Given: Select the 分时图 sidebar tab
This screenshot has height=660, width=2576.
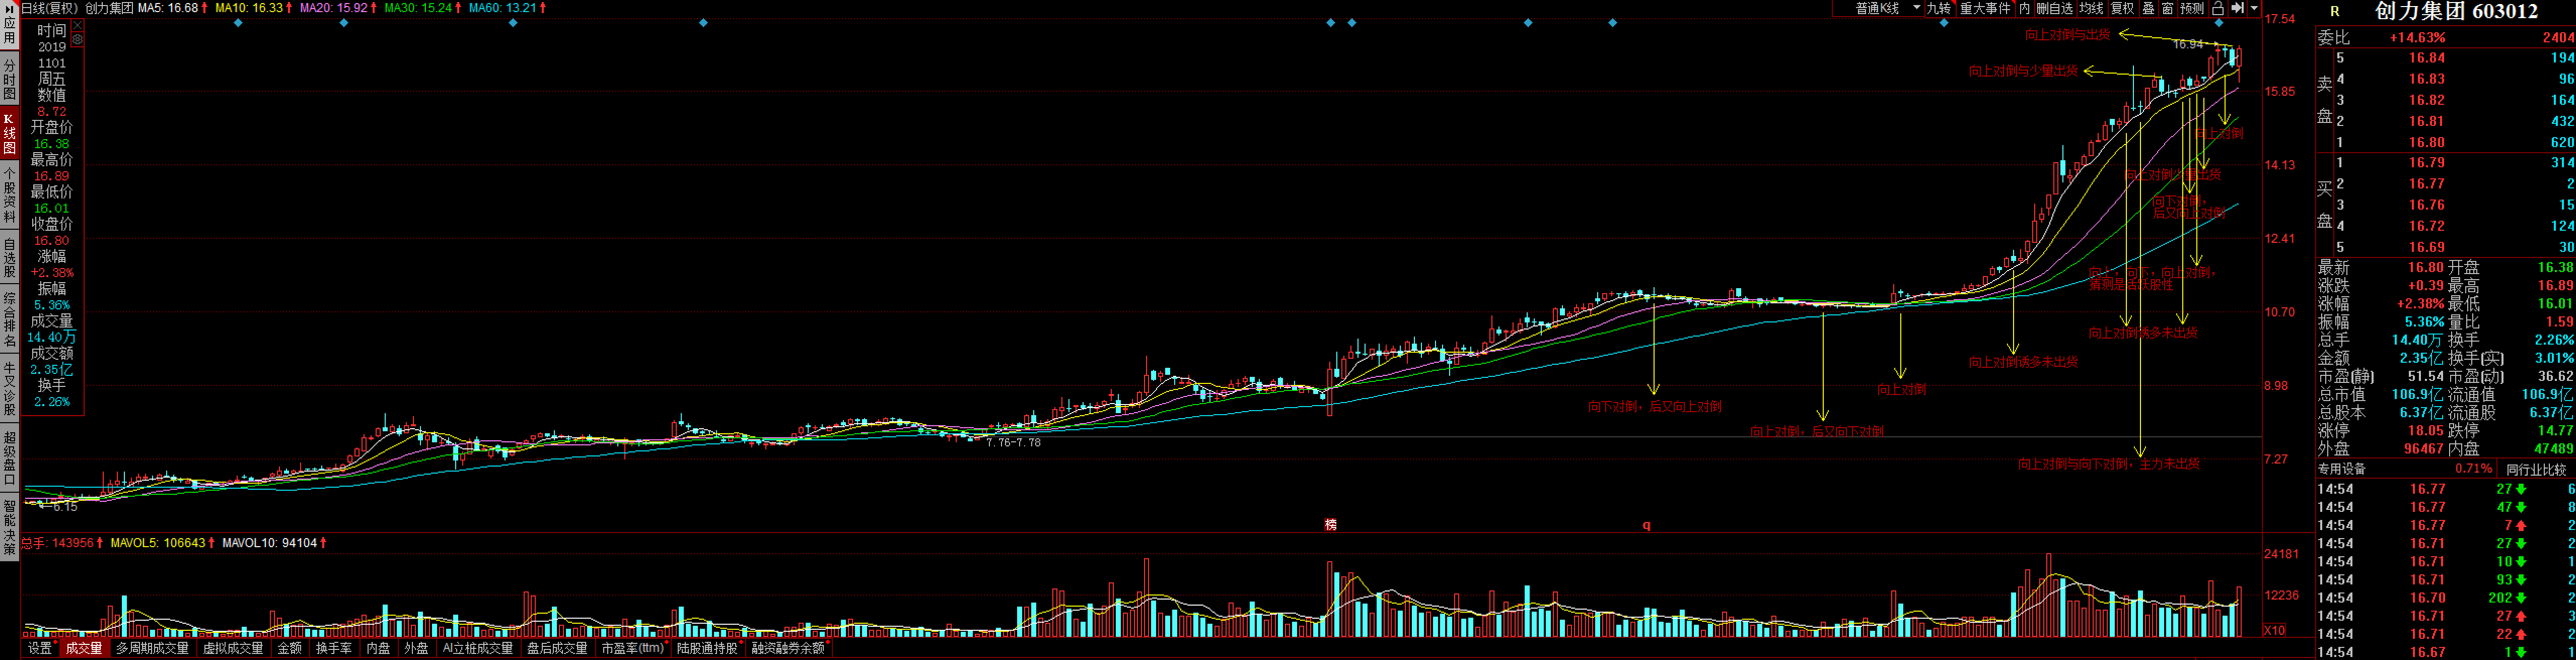Looking at the screenshot, I should [x=9, y=80].
